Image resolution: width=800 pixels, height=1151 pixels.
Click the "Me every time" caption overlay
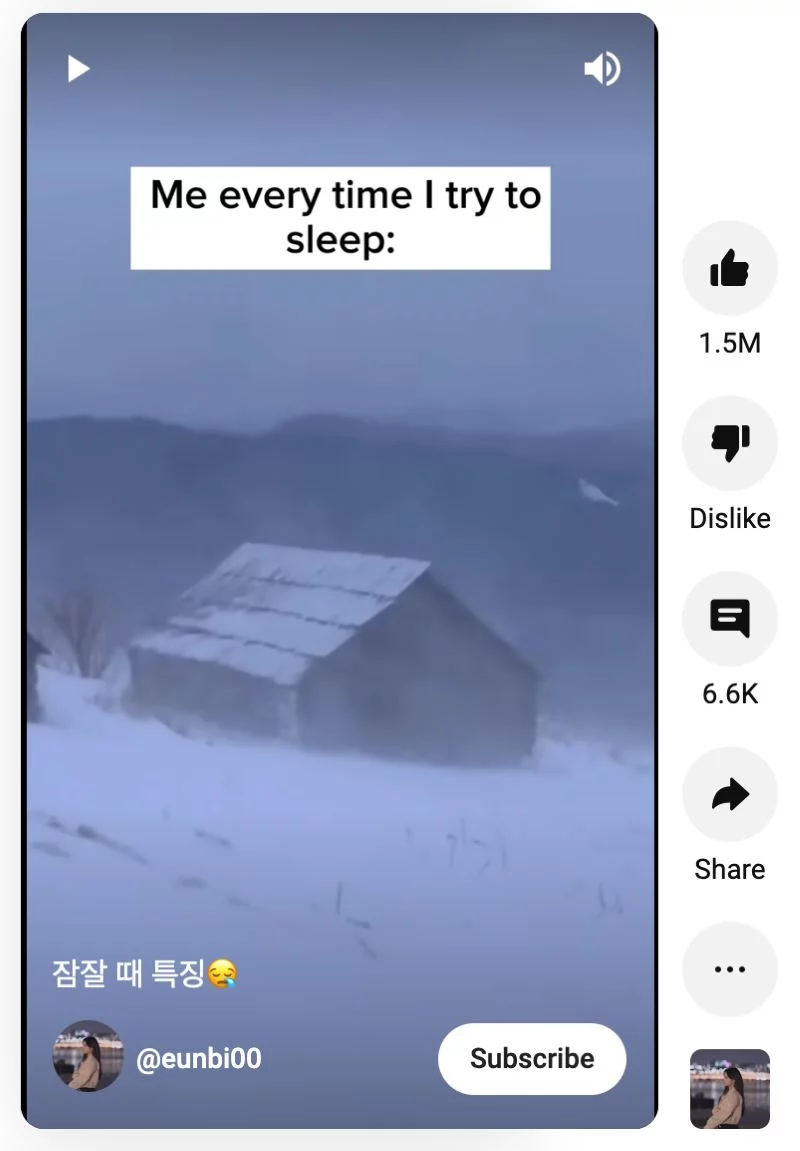341,218
